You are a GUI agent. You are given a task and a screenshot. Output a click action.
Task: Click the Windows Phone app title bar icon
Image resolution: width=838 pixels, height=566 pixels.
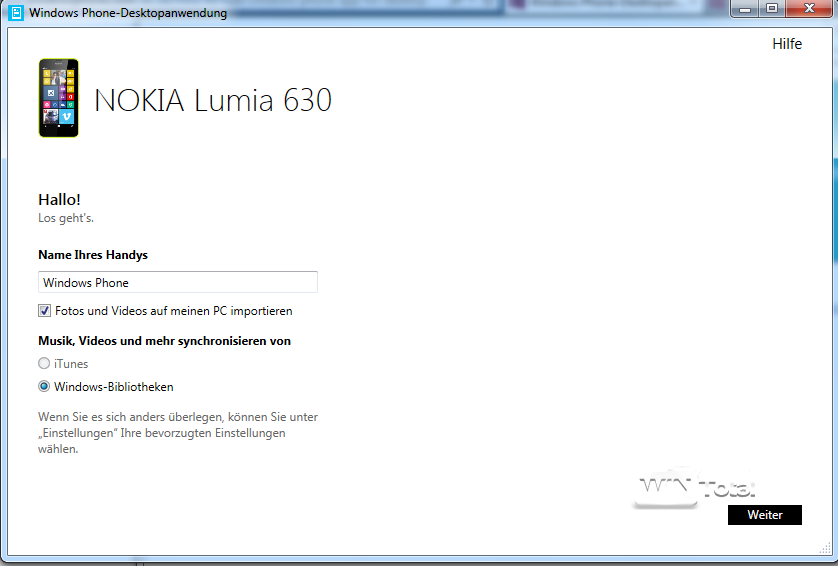click(16, 12)
